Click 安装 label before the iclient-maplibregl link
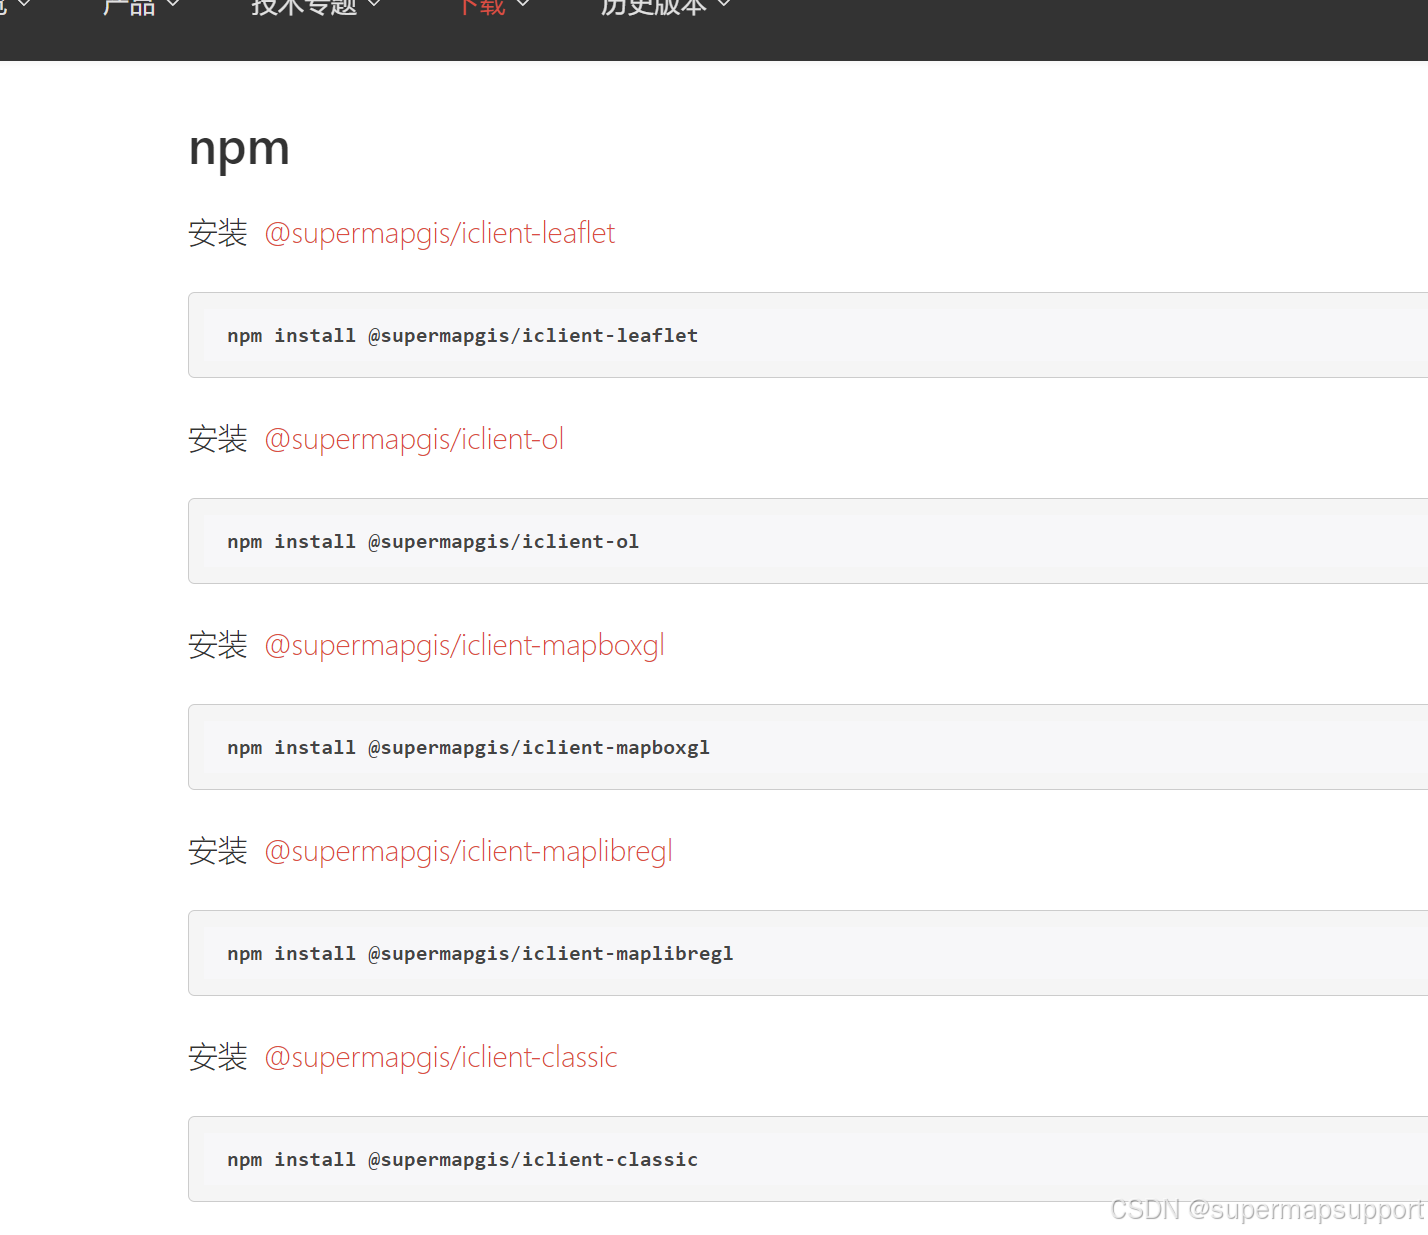The image size is (1428, 1235). click(218, 851)
